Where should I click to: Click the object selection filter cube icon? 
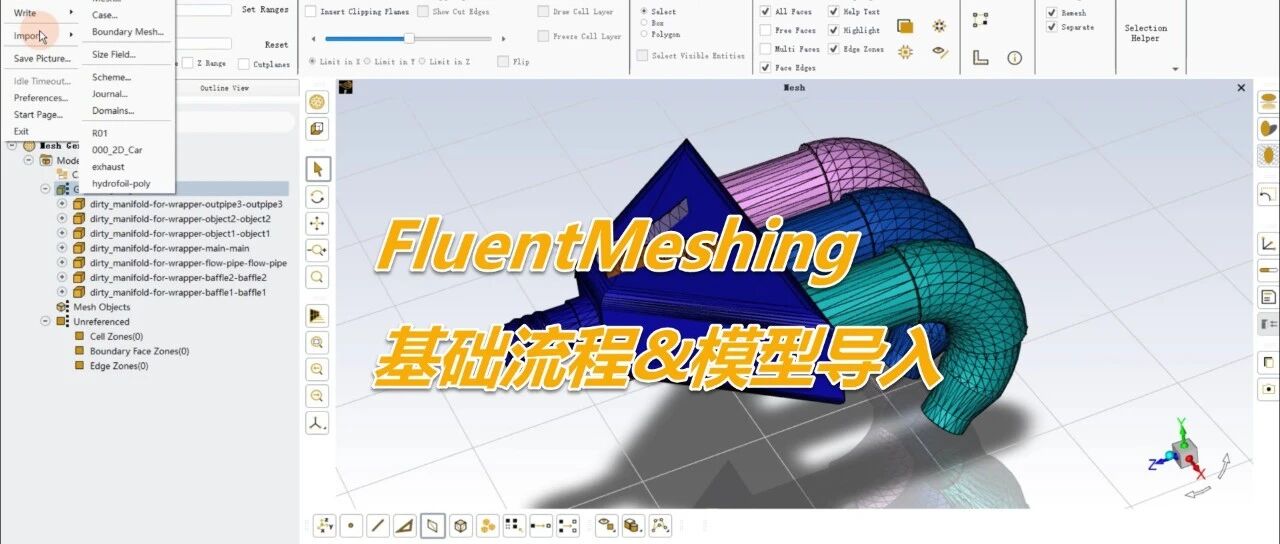pos(460,525)
